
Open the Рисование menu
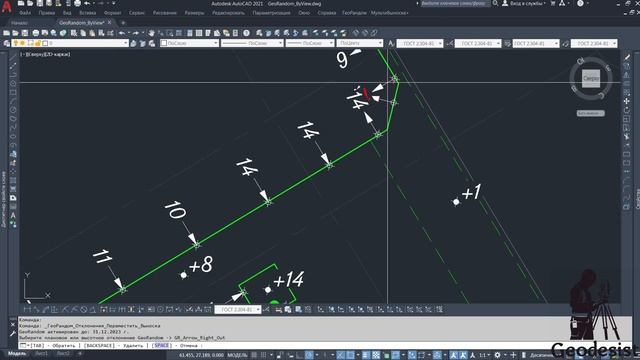165,13
